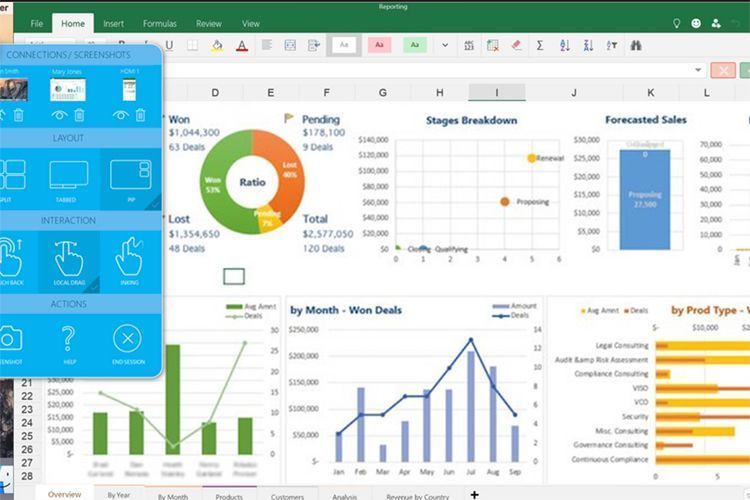Screen dimensions: 750x500
Task: Select column D header
Action: [x=215, y=92]
